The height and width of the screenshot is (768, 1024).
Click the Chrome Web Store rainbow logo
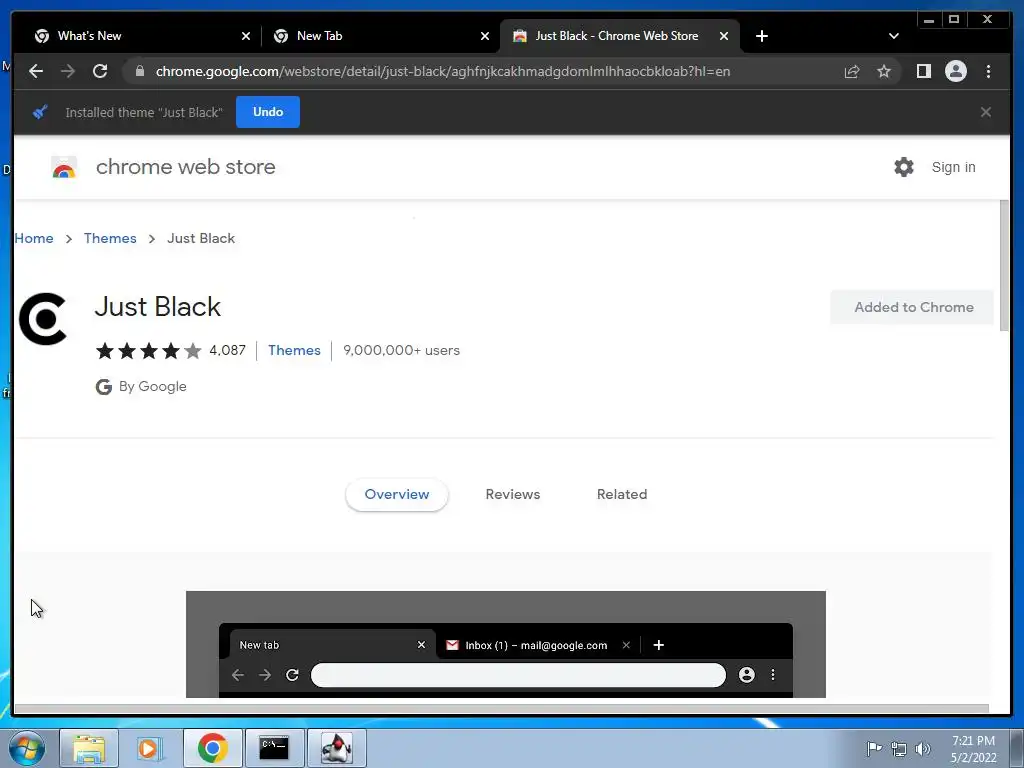pyautogui.click(x=64, y=167)
